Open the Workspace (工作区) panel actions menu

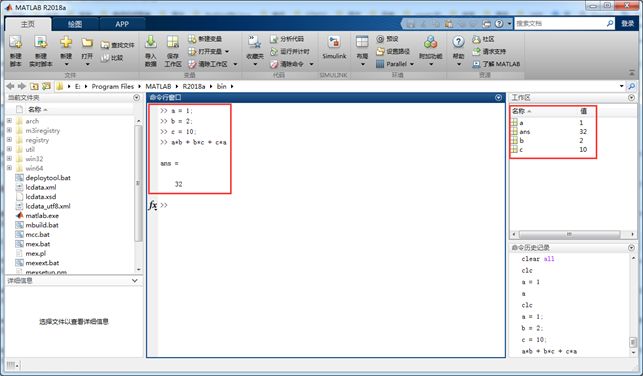tap(631, 98)
